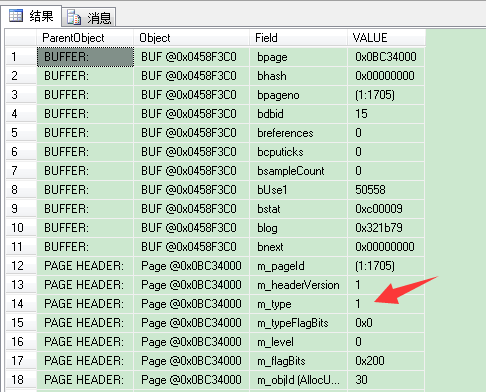This screenshot has height=392, width=486.
Task: Click the bhash field cell
Action: (298, 76)
